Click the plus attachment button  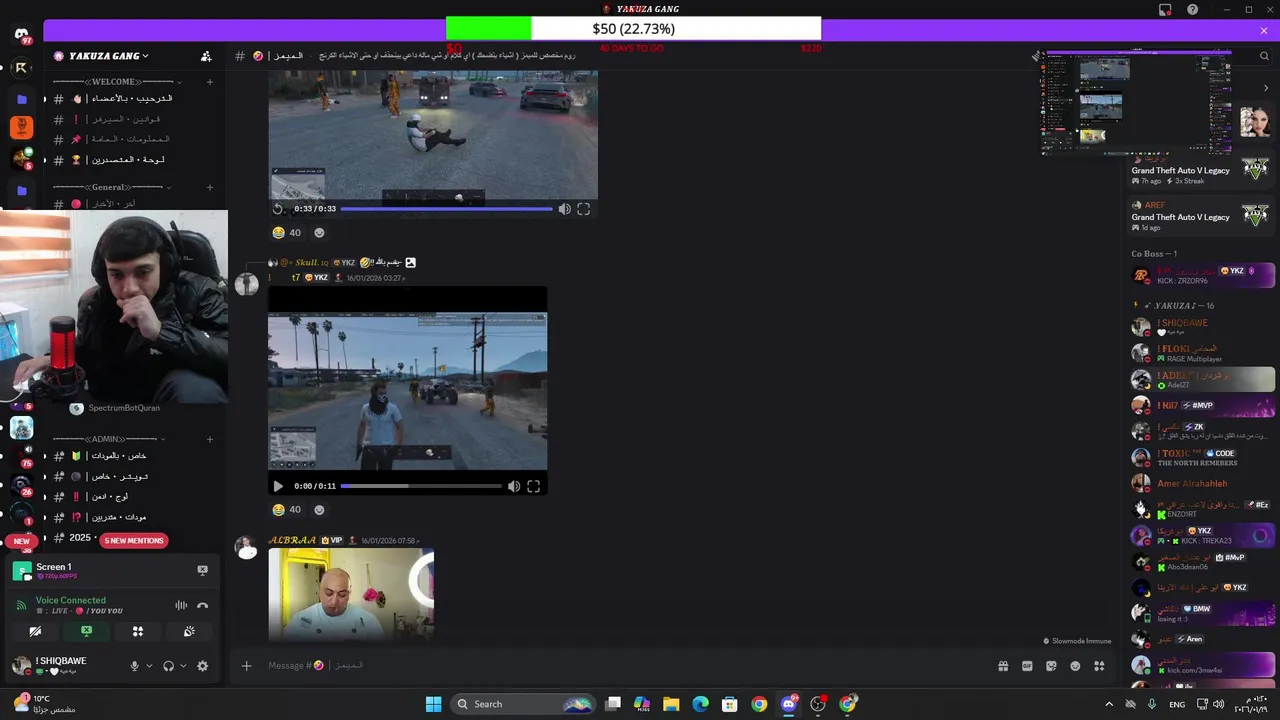pyautogui.click(x=246, y=666)
